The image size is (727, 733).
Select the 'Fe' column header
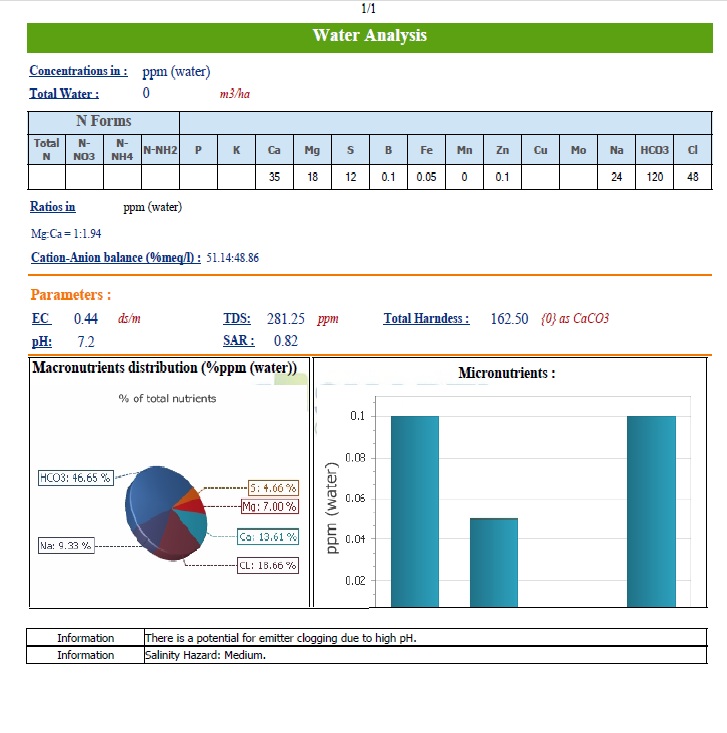426,150
